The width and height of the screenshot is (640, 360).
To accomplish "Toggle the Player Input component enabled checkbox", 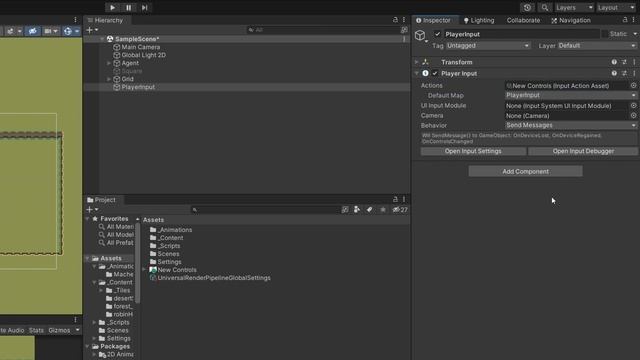I will click(x=435, y=73).
